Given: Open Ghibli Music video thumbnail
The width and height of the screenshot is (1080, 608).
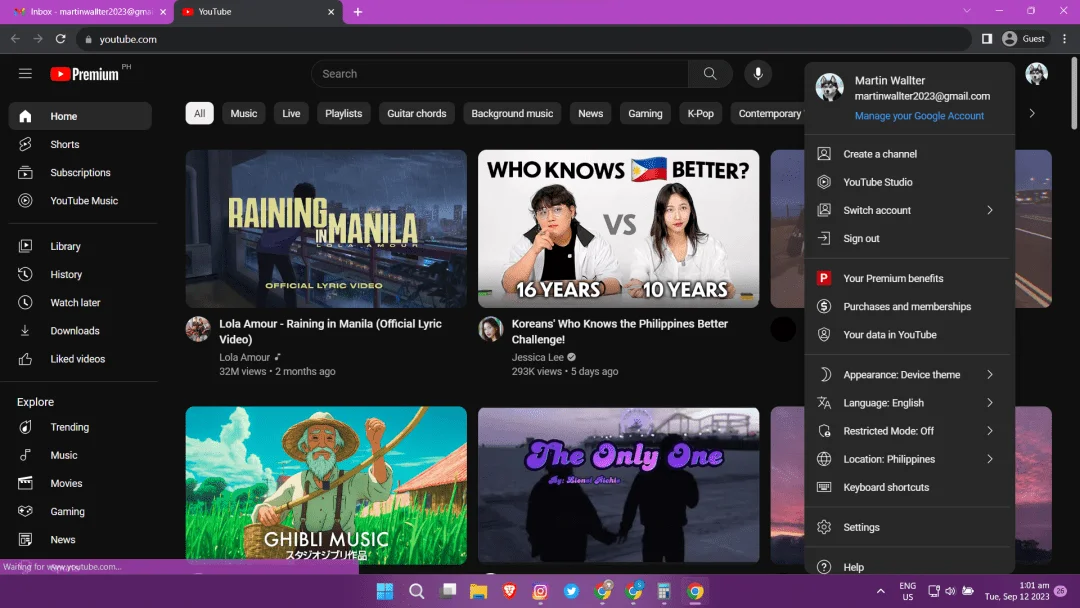Looking at the screenshot, I should click(x=326, y=485).
